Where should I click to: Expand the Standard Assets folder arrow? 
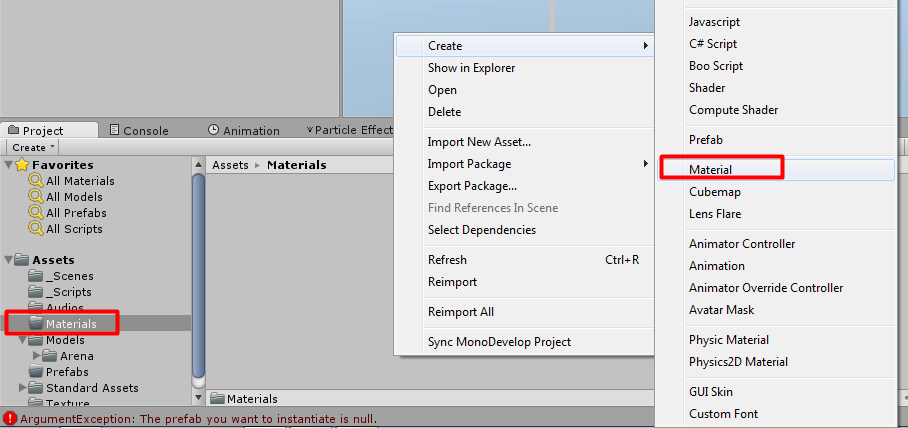pos(23,387)
